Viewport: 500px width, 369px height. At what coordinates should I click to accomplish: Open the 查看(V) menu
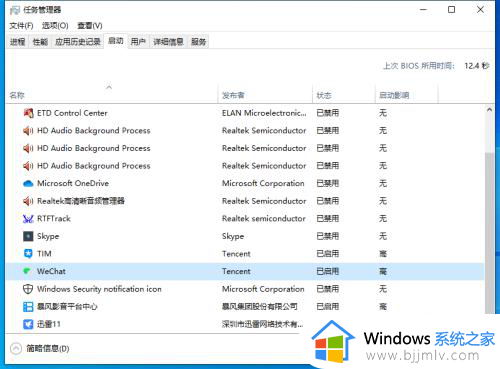(x=90, y=26)
